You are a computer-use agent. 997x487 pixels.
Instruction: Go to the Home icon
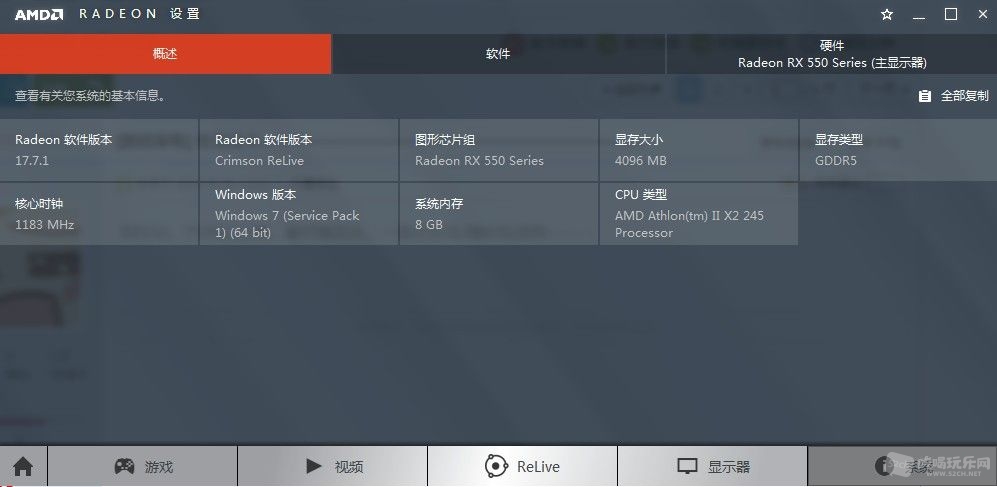(x=23, y=466)
